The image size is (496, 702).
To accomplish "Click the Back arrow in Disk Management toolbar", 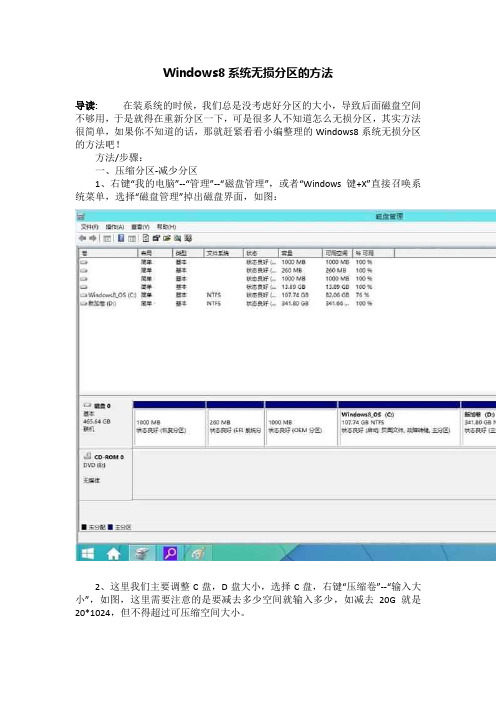I will point(82,238).
